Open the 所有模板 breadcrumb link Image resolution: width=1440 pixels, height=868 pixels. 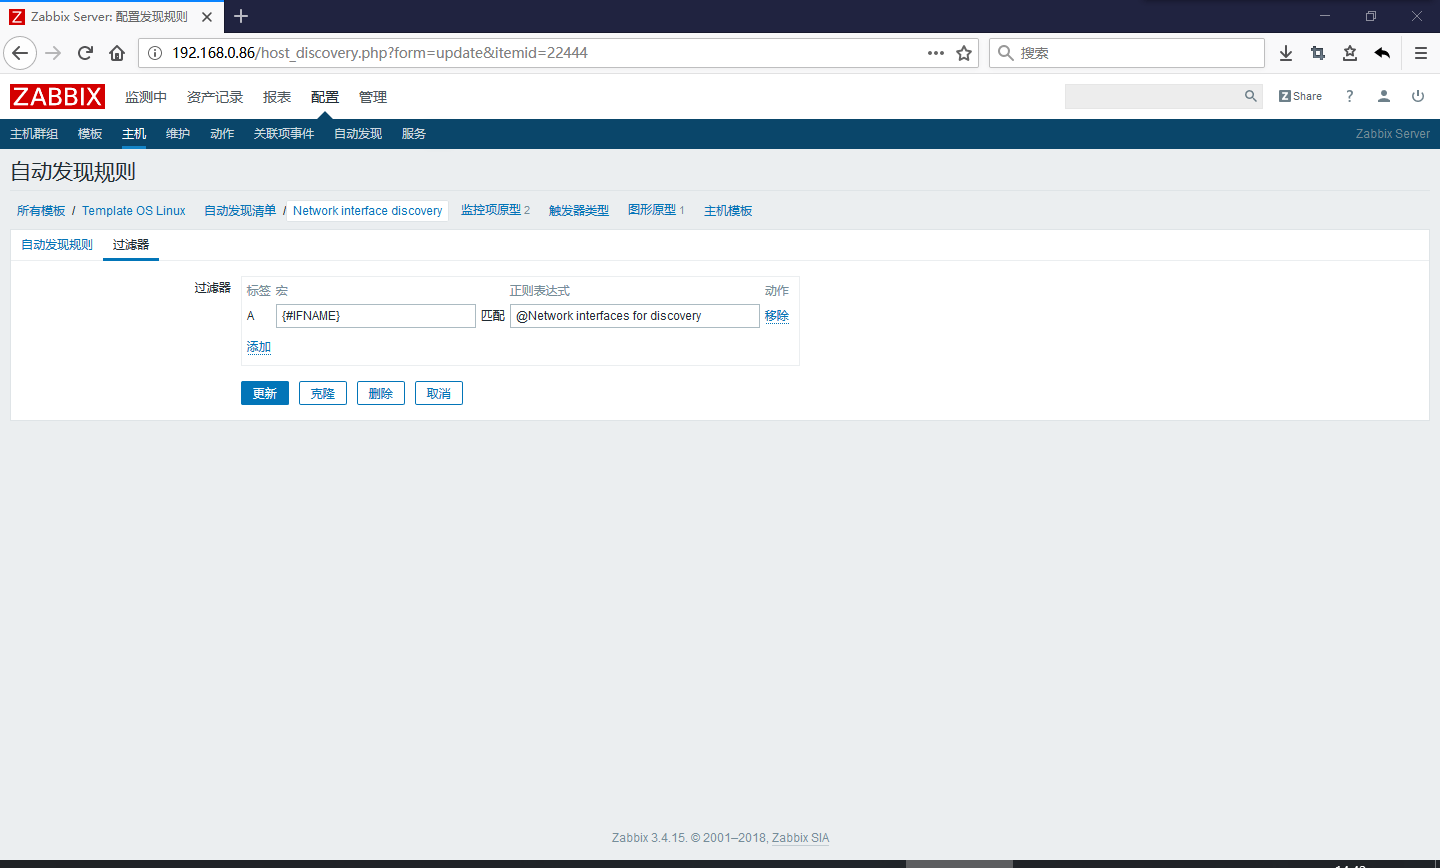(41, 211)
